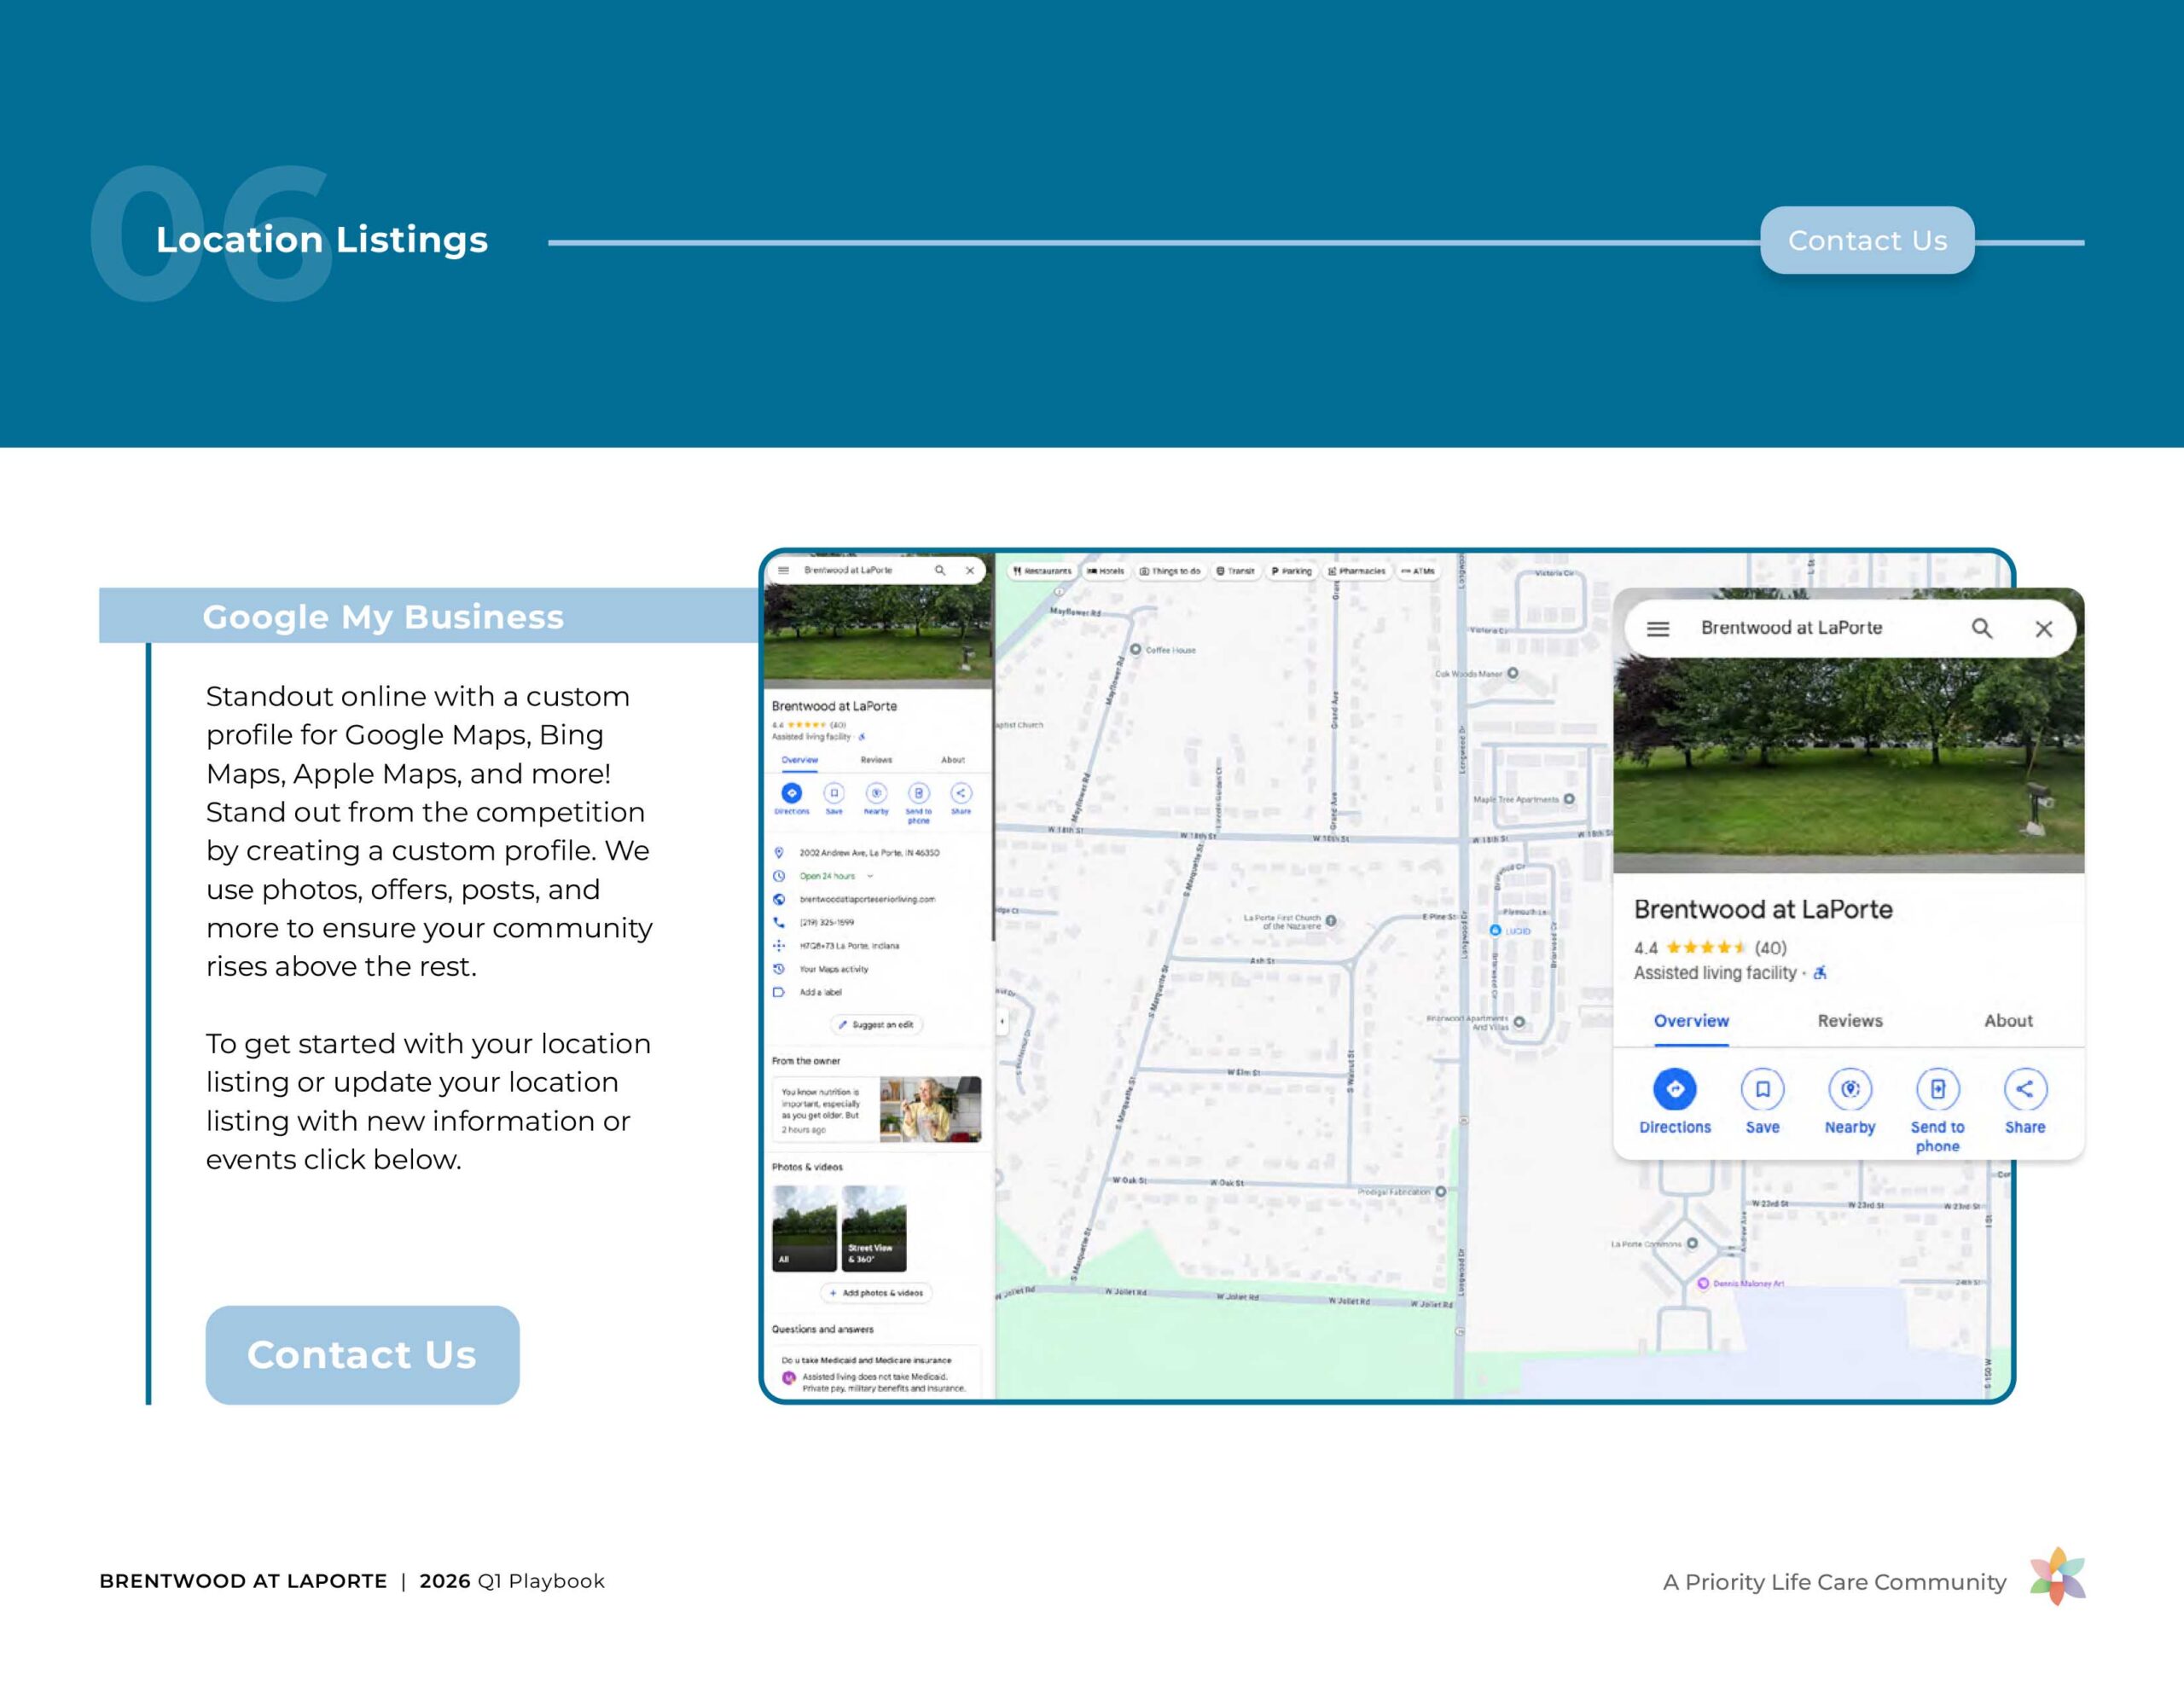Click Nearby icon in enlarged card
Image resolution: width=2184 pixels, height=1687 pixels.
[1850, 1089]
